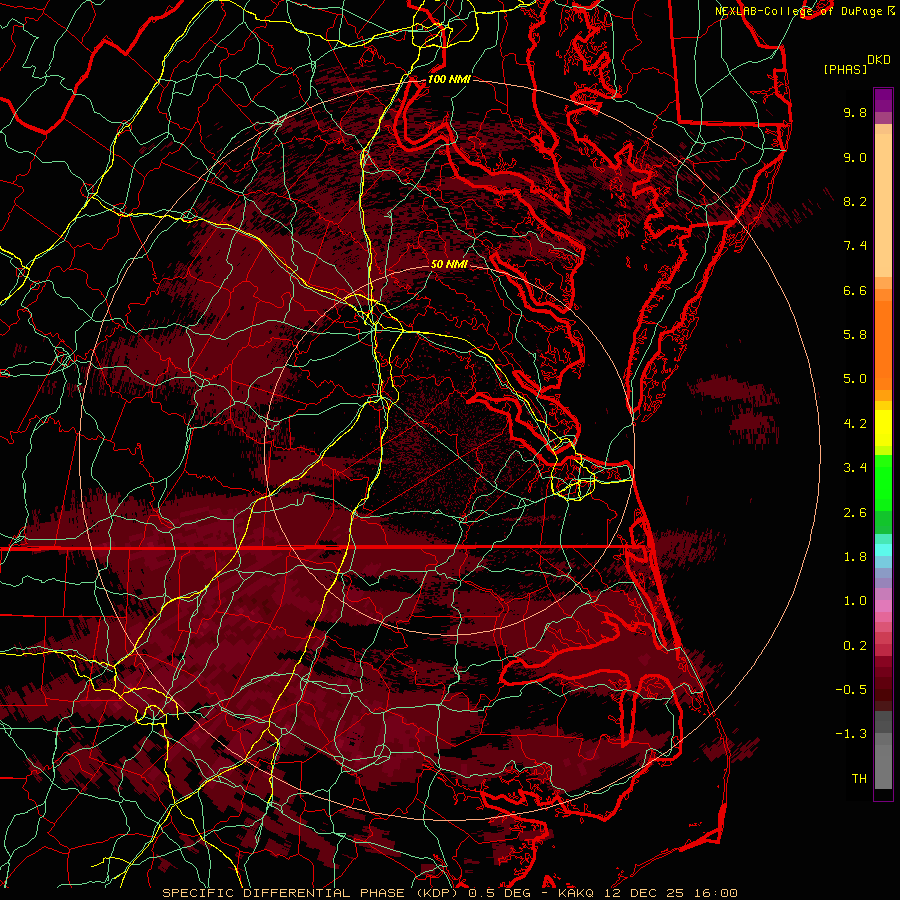This screenshot has width=900, height=900.
Task: Click the purple top segment of color bar
Action: tap(883, 100)
